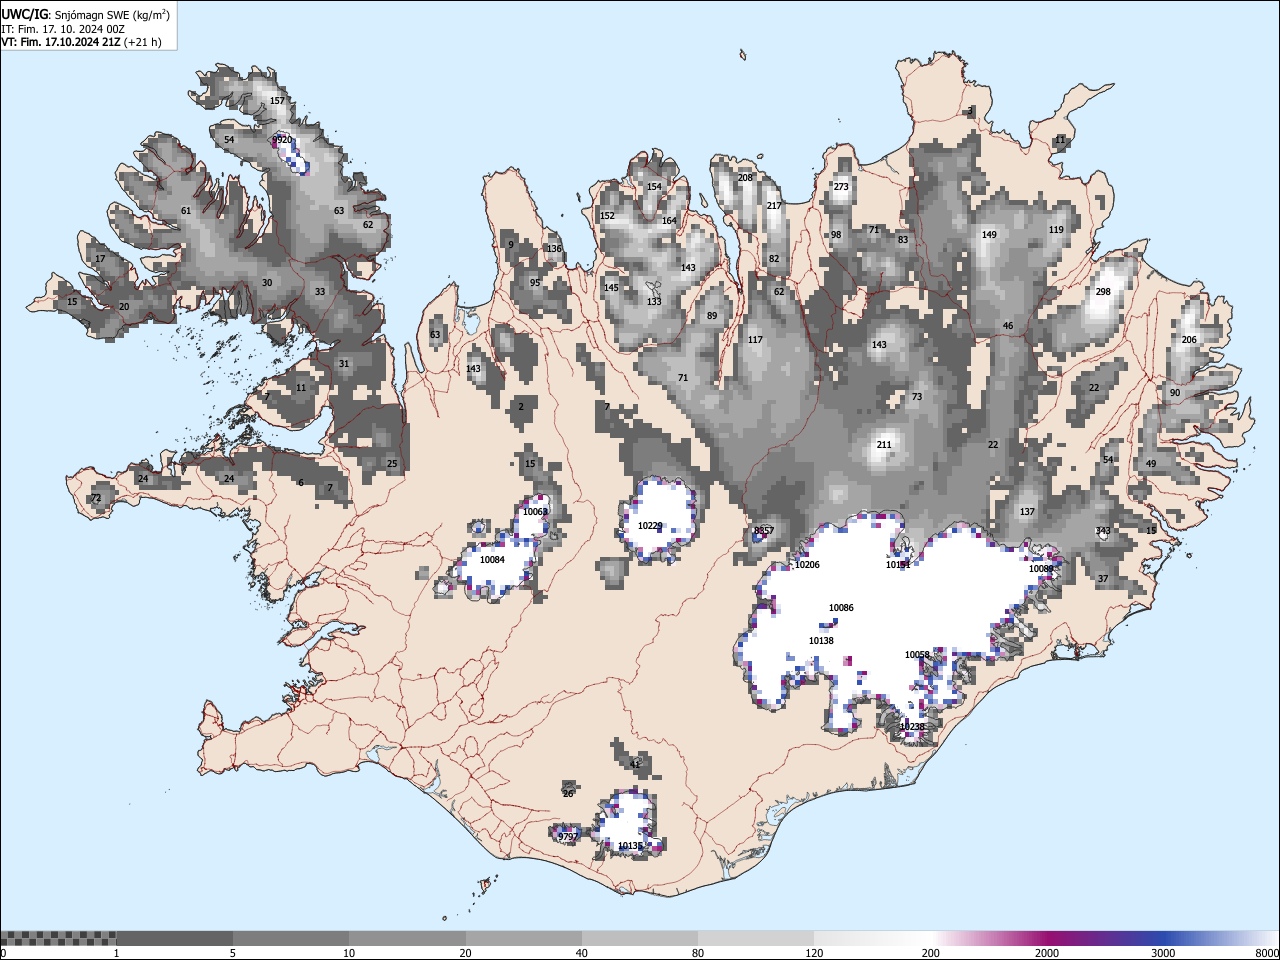Click the colorbar tick label 120
This screenshot has width=1280, height=960.
tap(815, 953)
